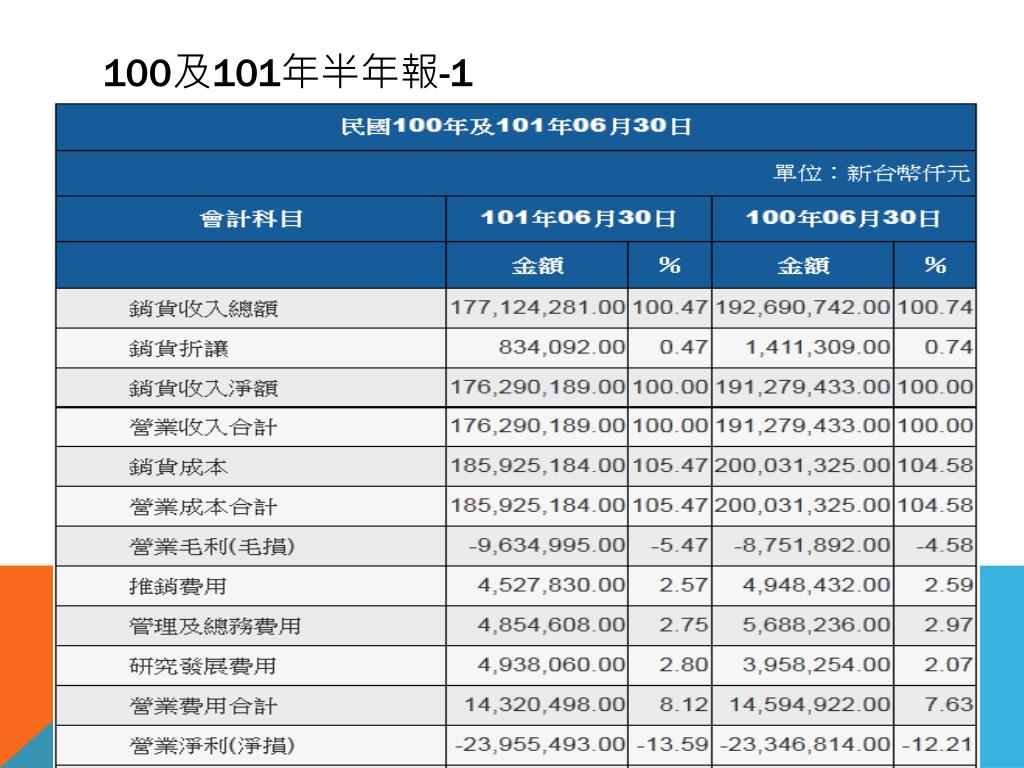Click the percentage 100.47
1024x768 pixels.
click(670, 307)
